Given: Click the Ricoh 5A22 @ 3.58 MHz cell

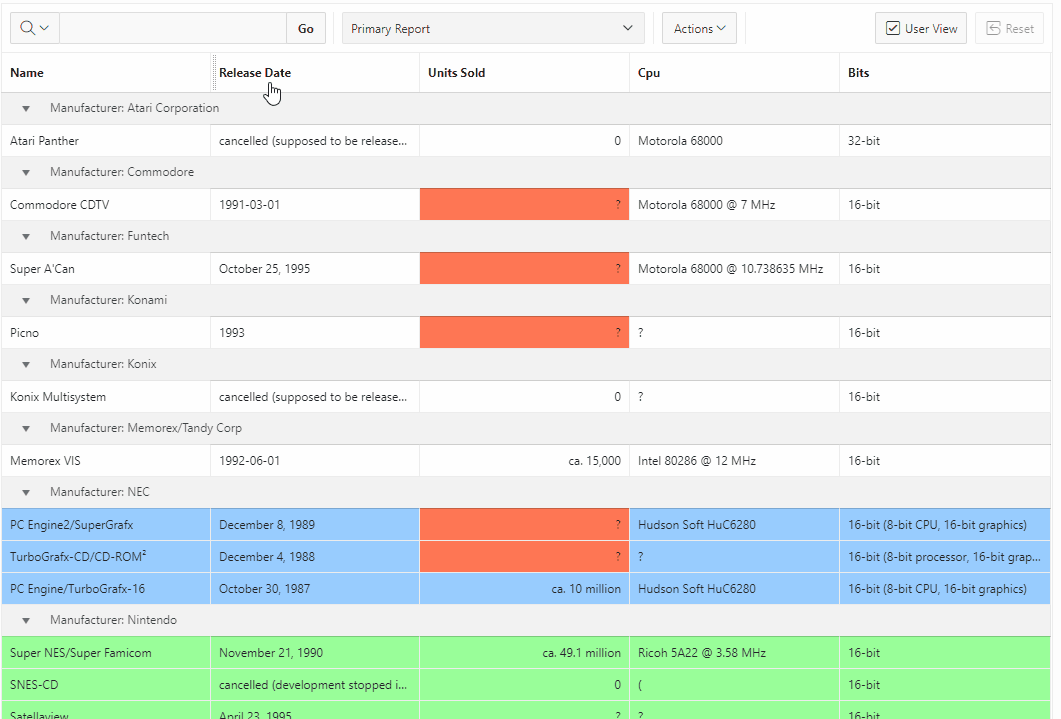Looking at the screenshot, I should 734,653.
